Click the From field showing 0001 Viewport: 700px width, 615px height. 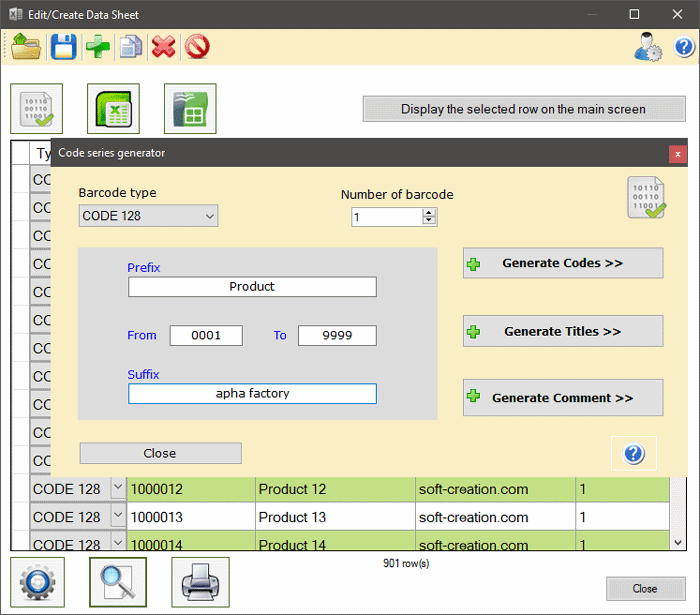206,335
